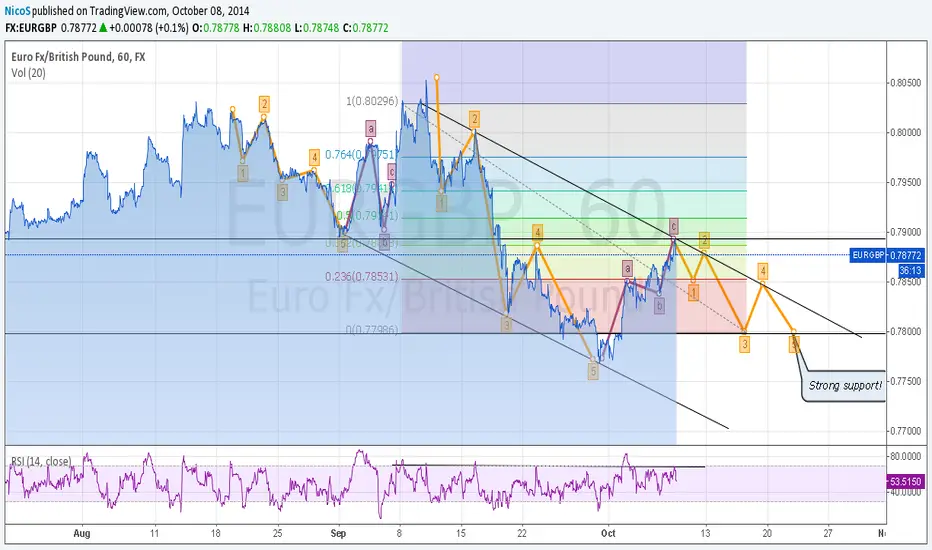Select the FX:EURGBP symbol label

point(31,27)
